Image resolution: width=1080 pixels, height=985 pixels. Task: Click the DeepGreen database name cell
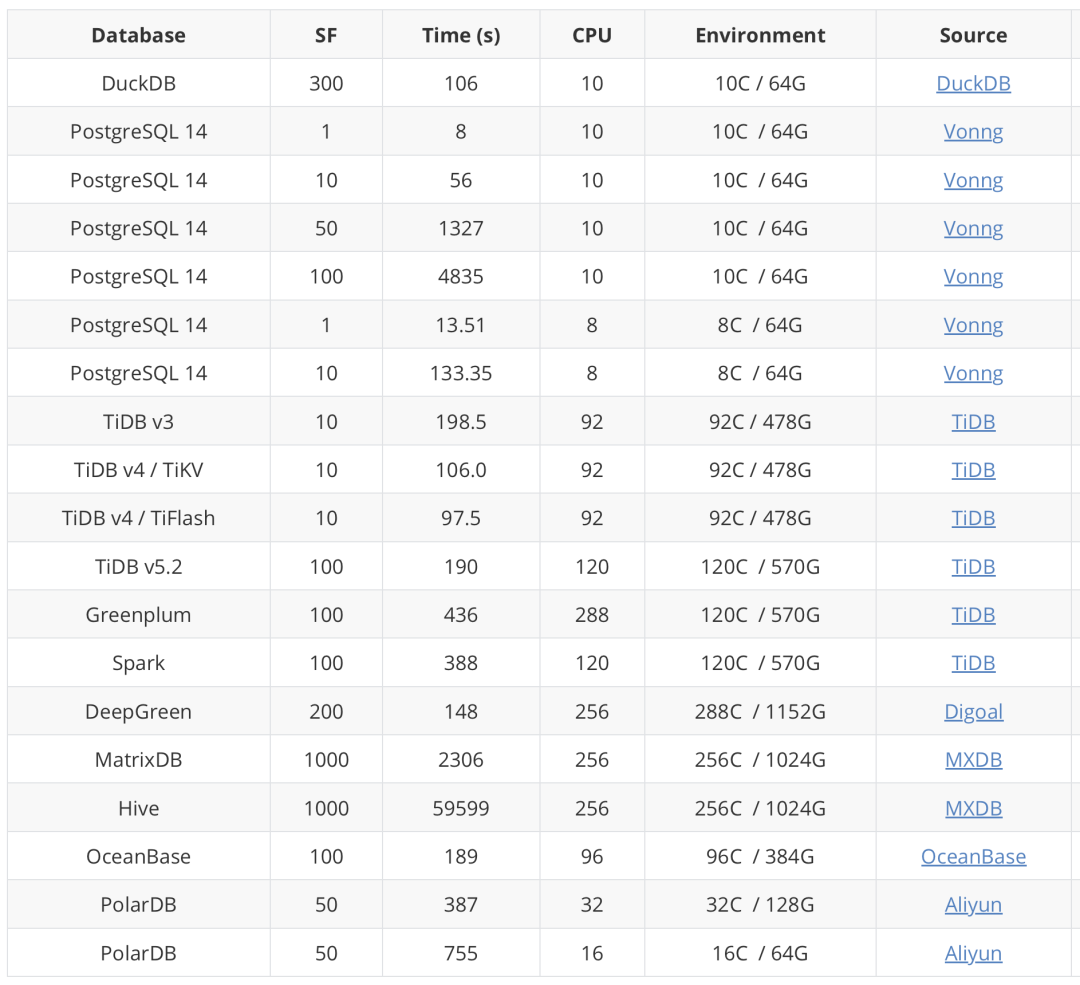click(138, 712)
